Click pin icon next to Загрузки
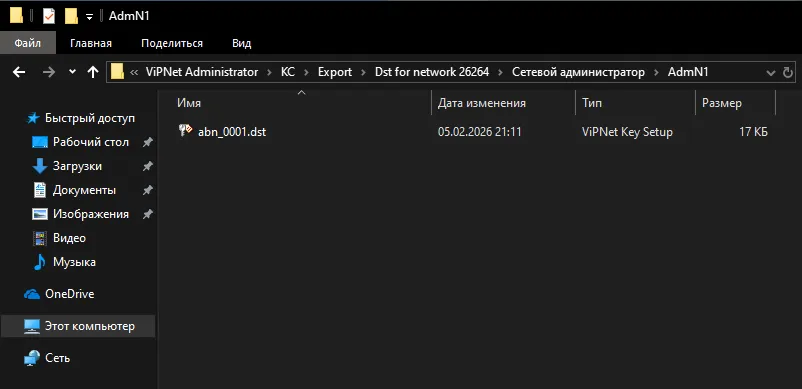 [147, 166]
